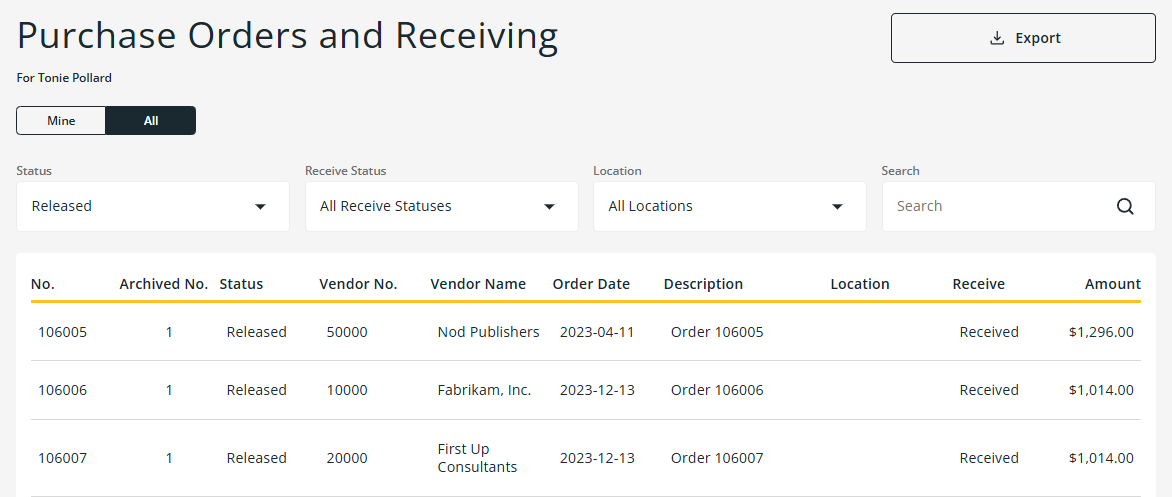Switch to the Mine toggle
This screenshot has height=497, width=1172.
(61, 121)
